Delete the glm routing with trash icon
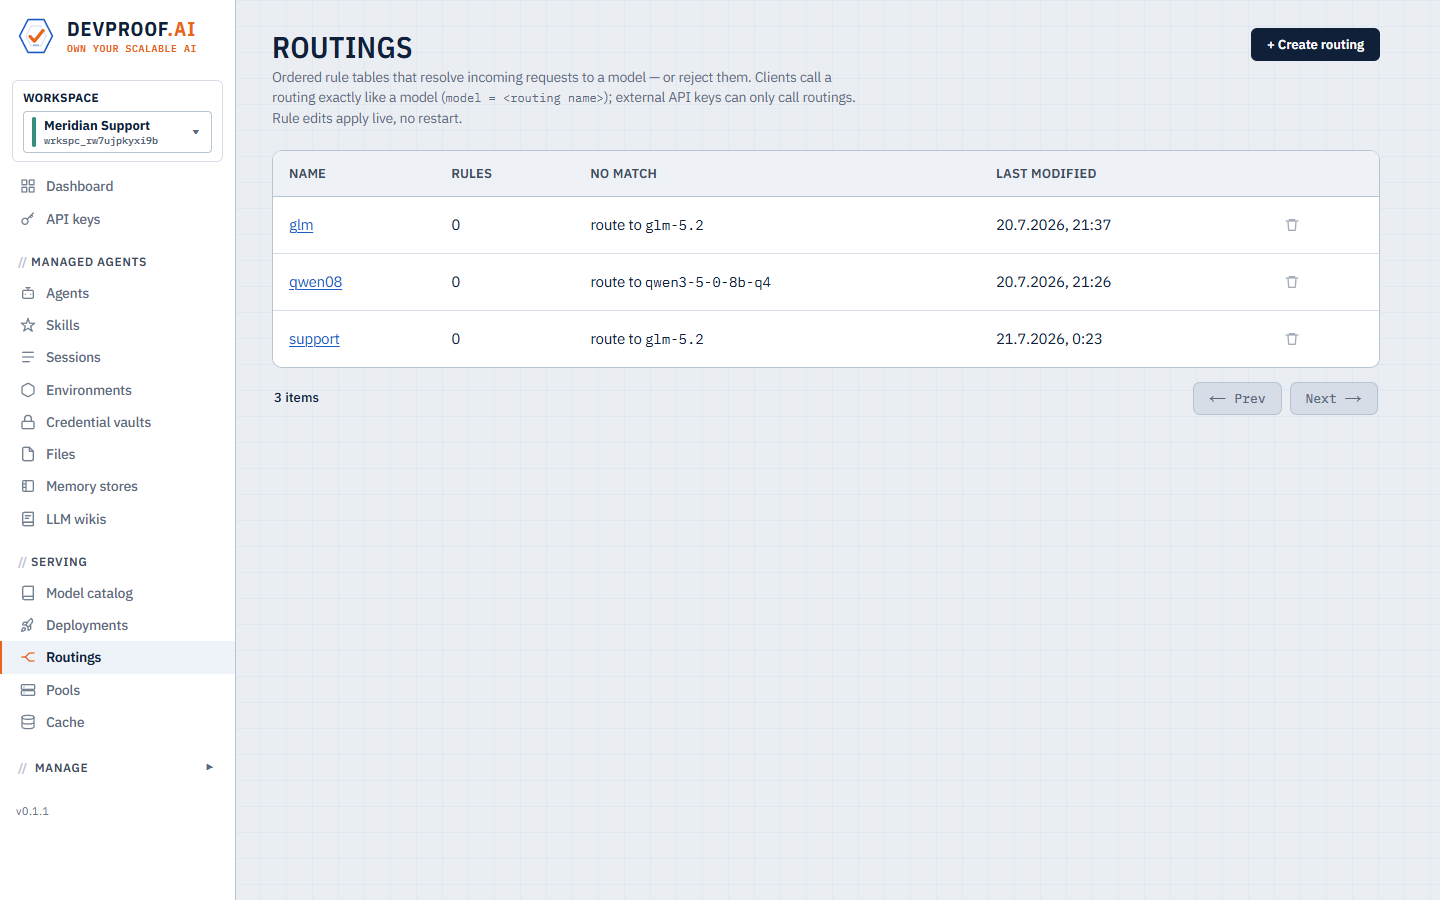 [x=1292, y=225]
